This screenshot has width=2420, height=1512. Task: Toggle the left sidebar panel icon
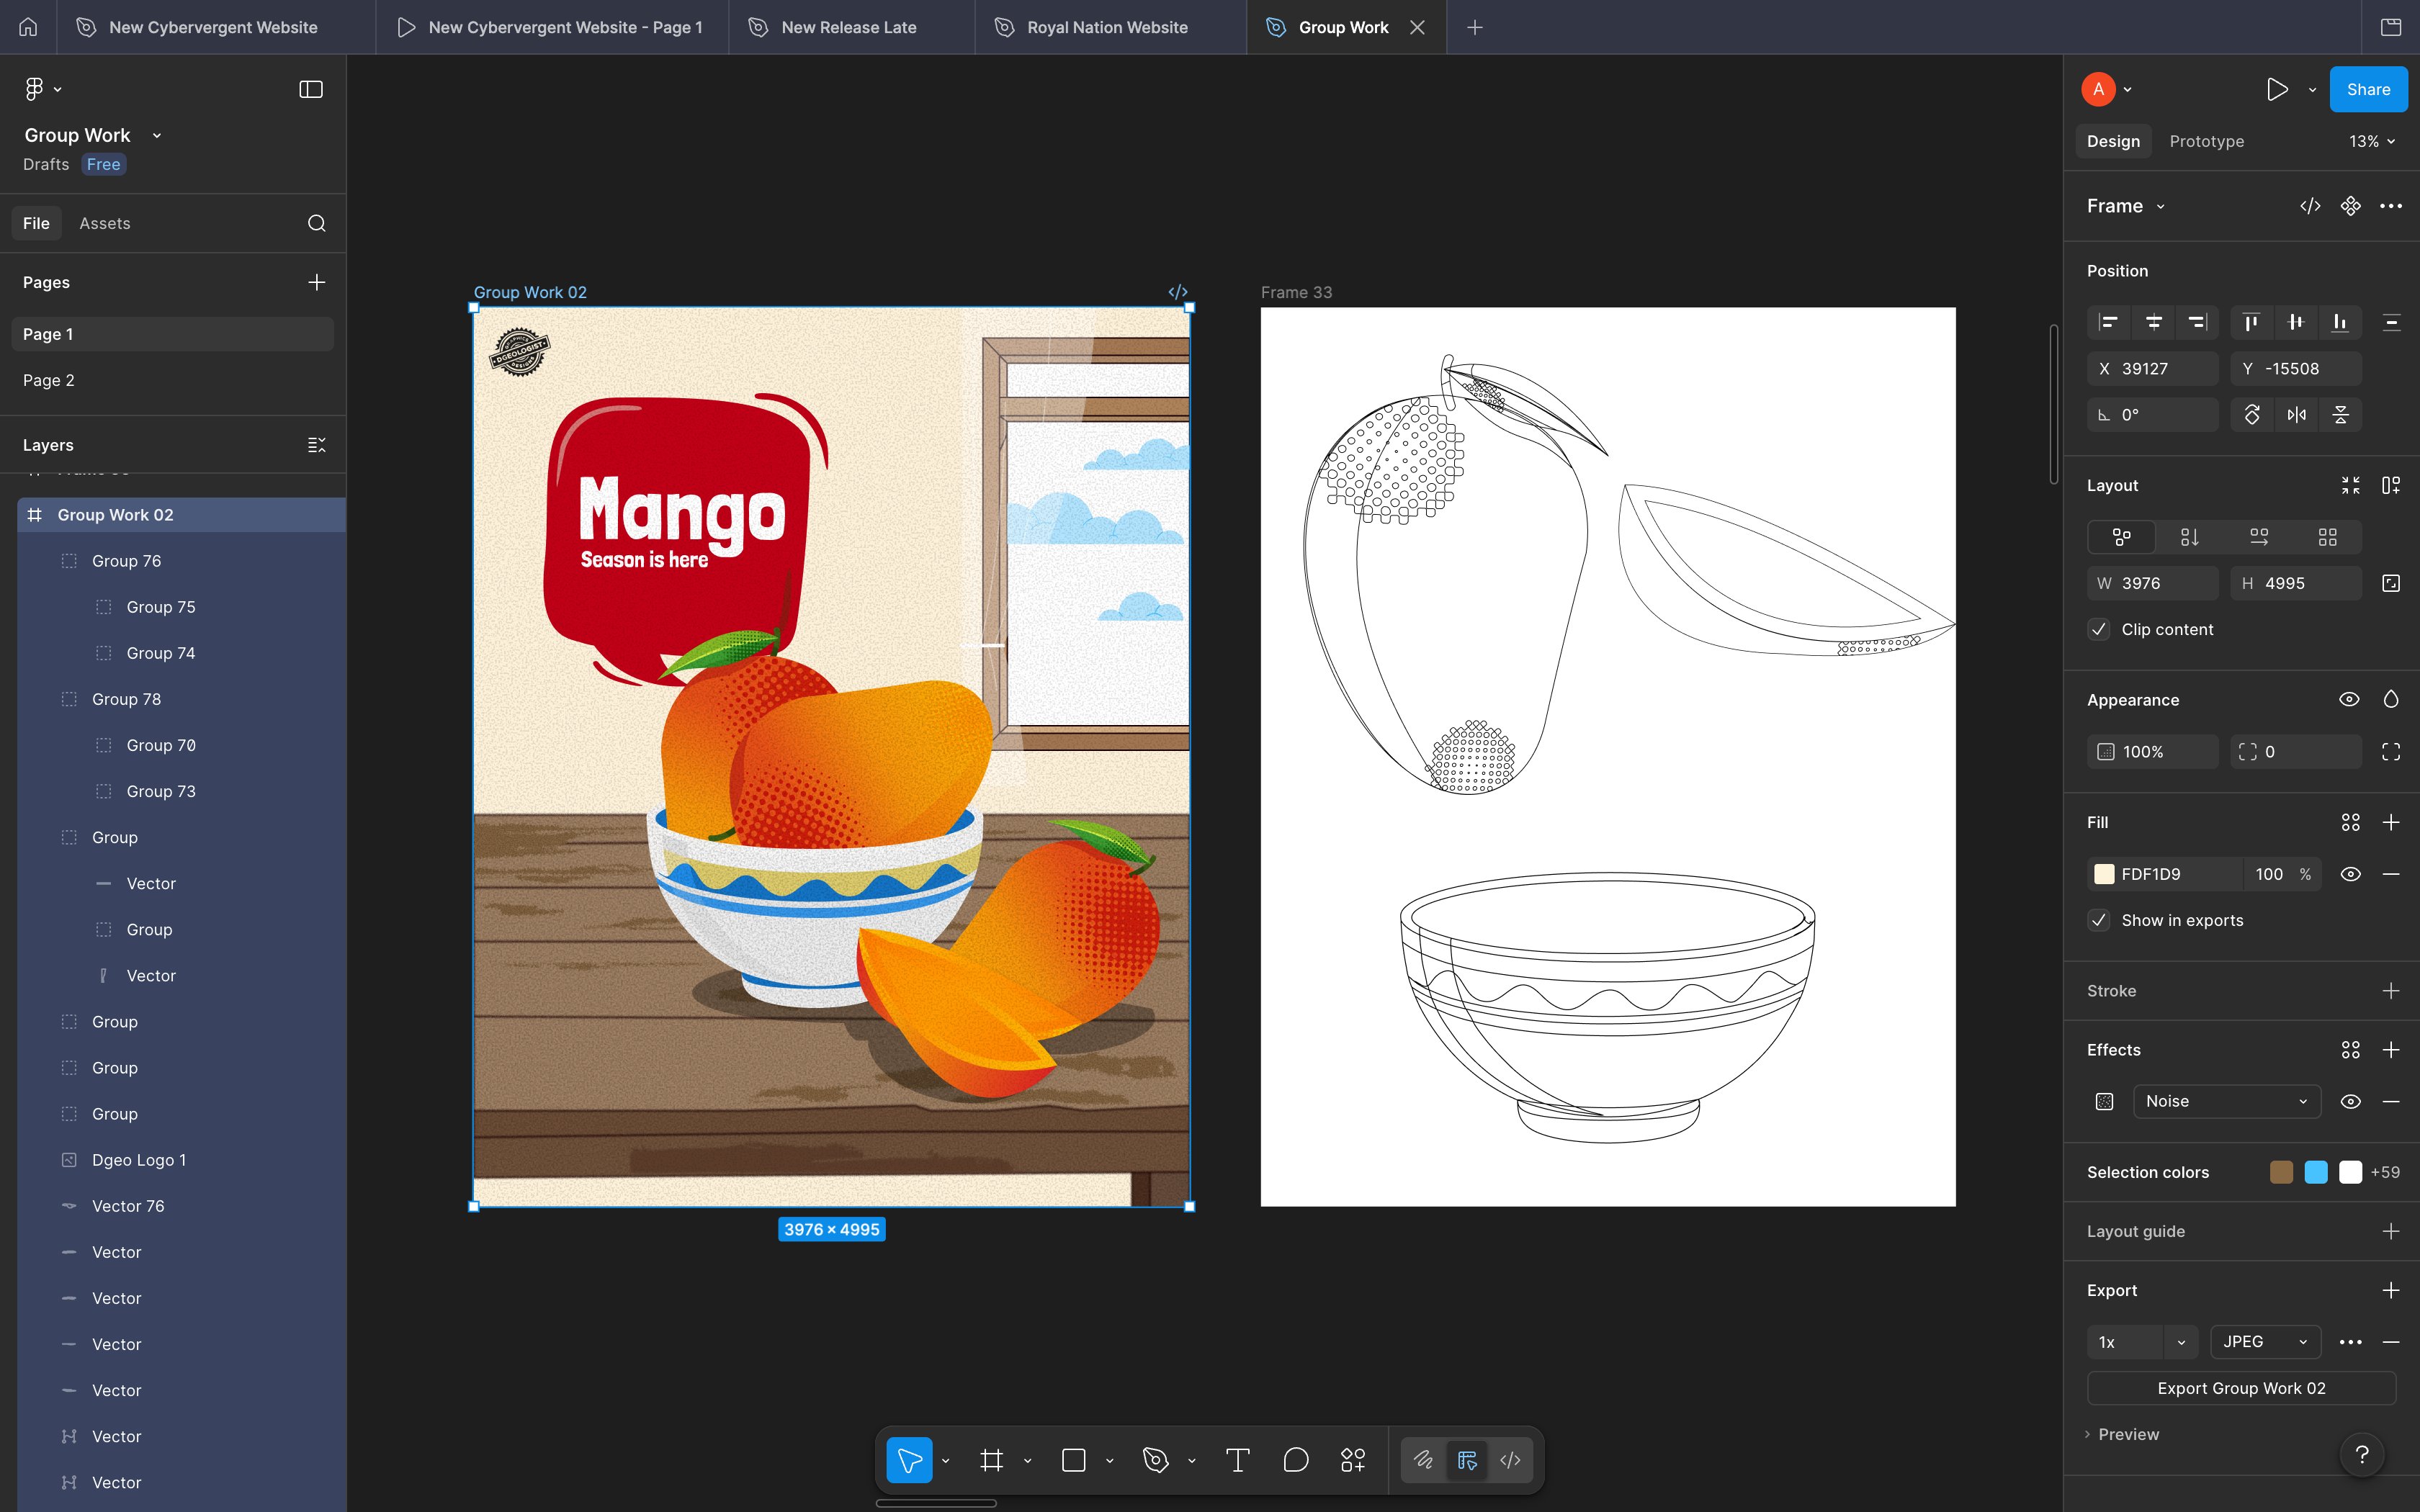pos(311,89)
